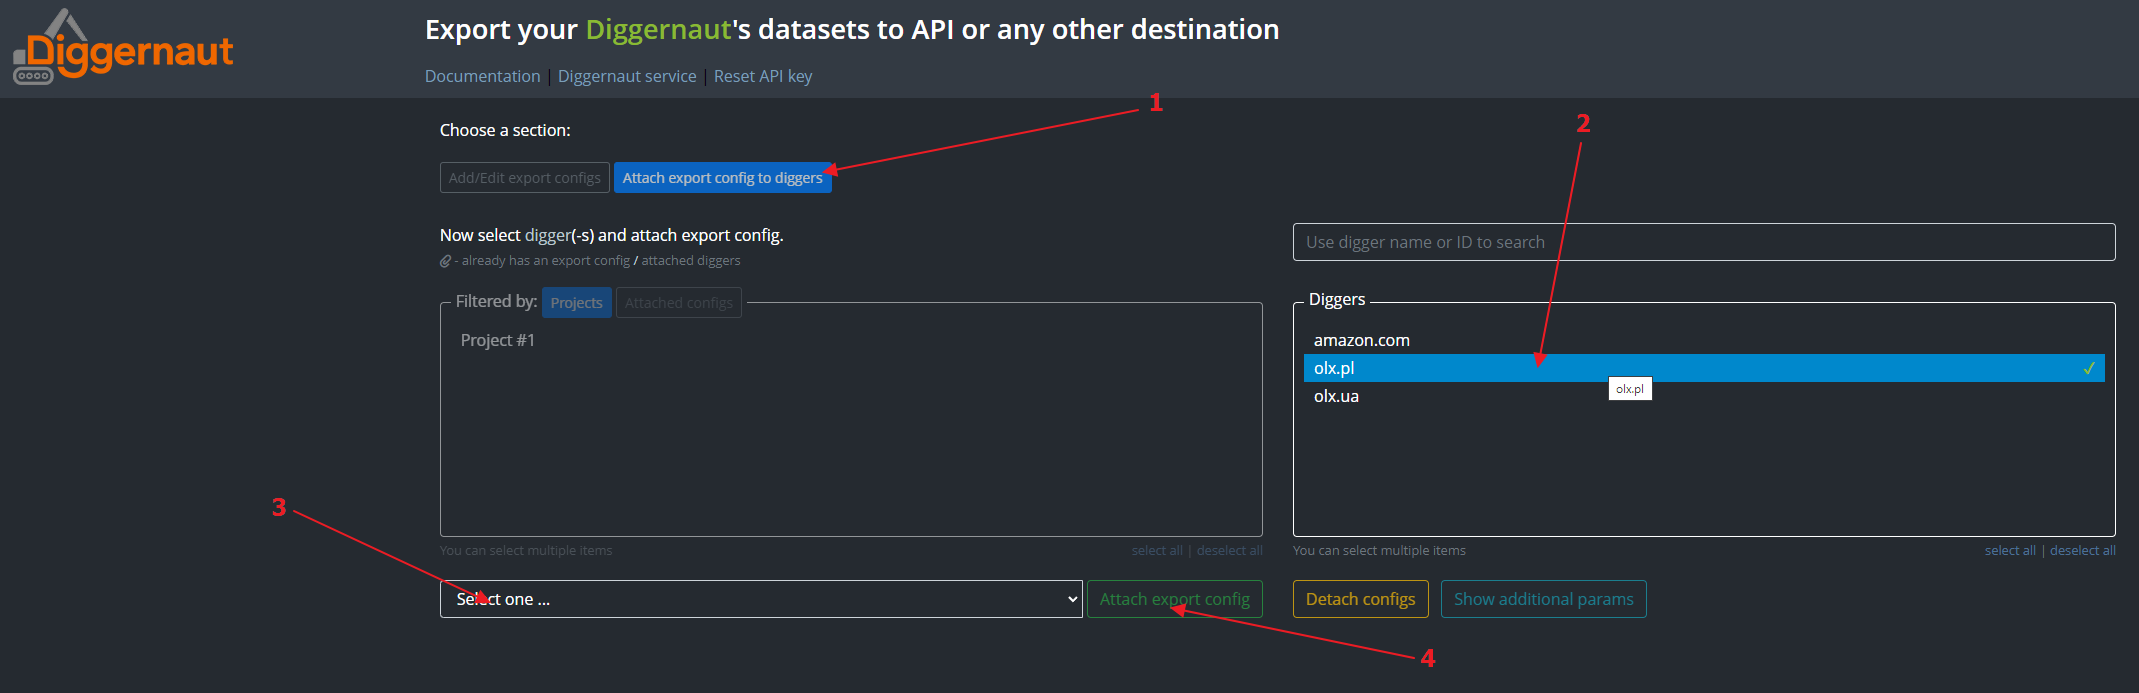The height and width of the screenshot is (693, 2139).
Task: Select Attach export config to diggers section
Action: click(x=723, y=177)
